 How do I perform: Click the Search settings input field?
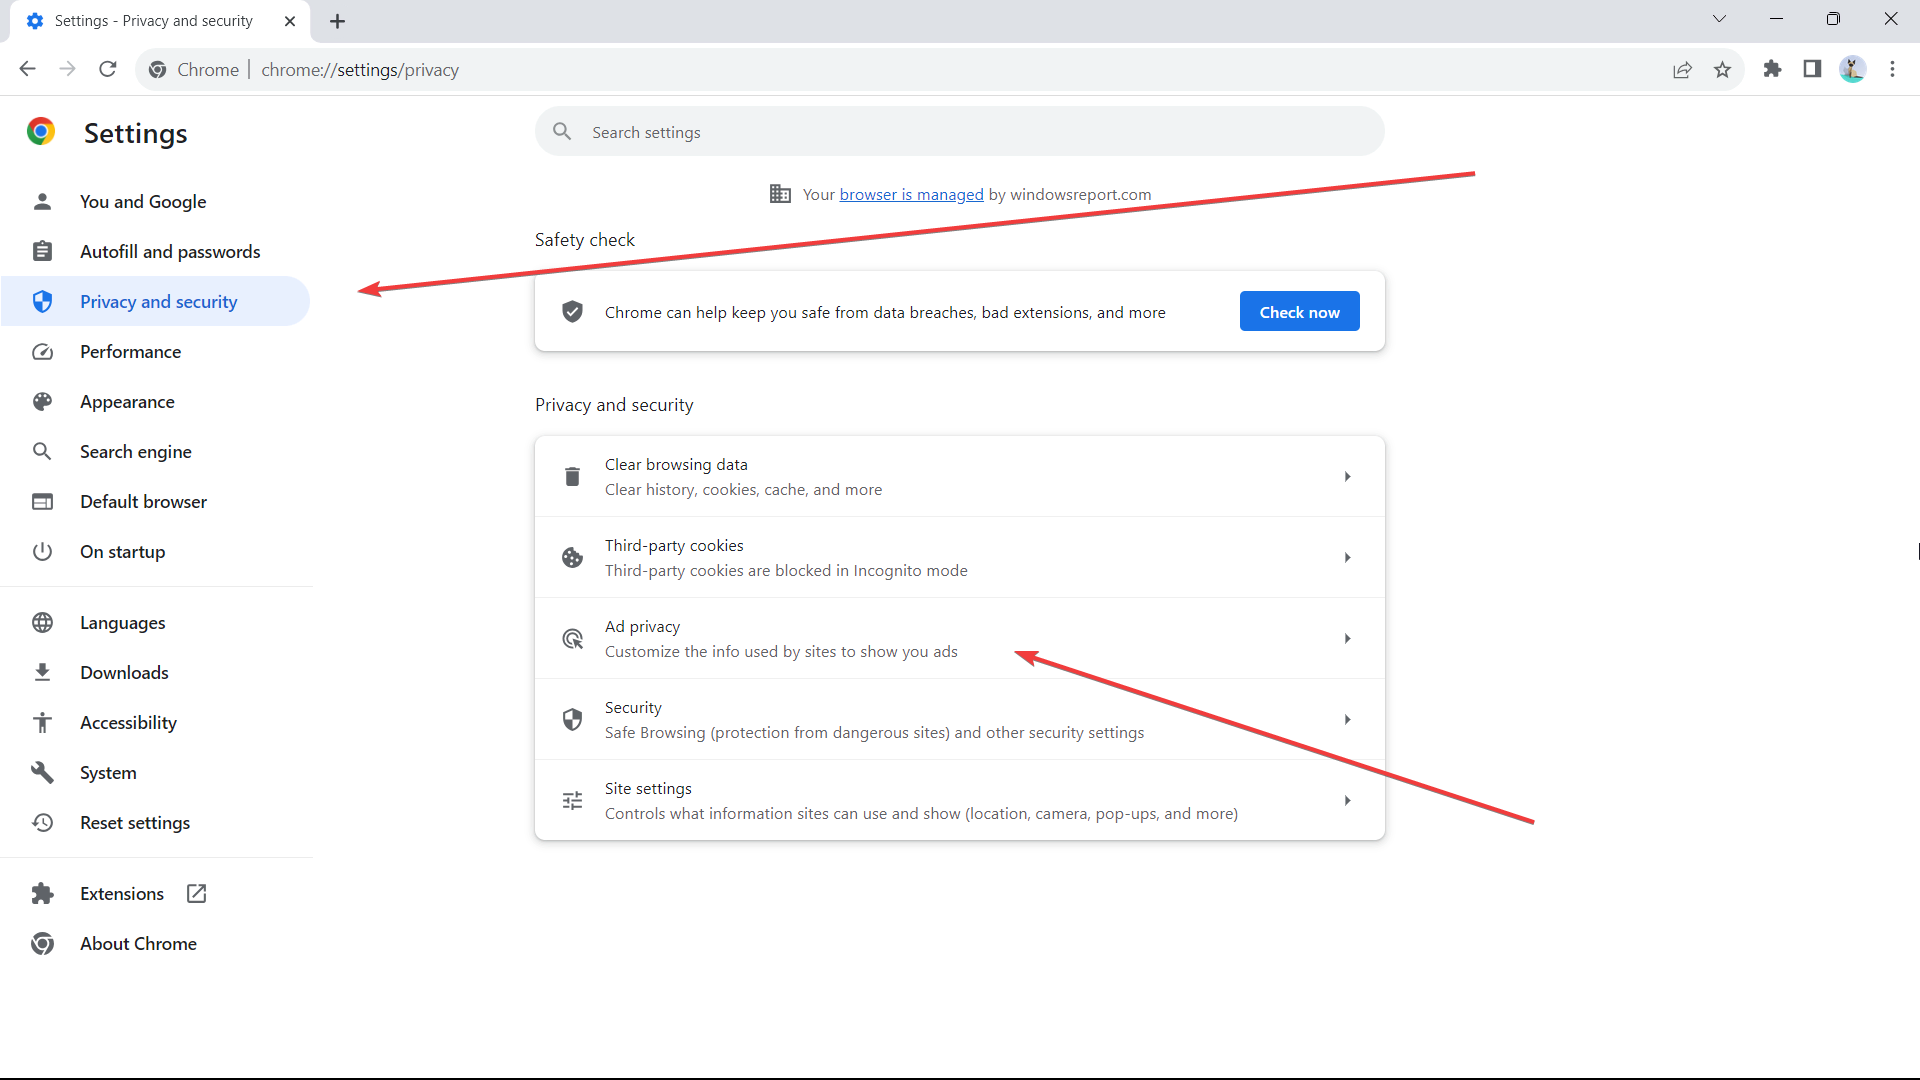pos(959,131)
